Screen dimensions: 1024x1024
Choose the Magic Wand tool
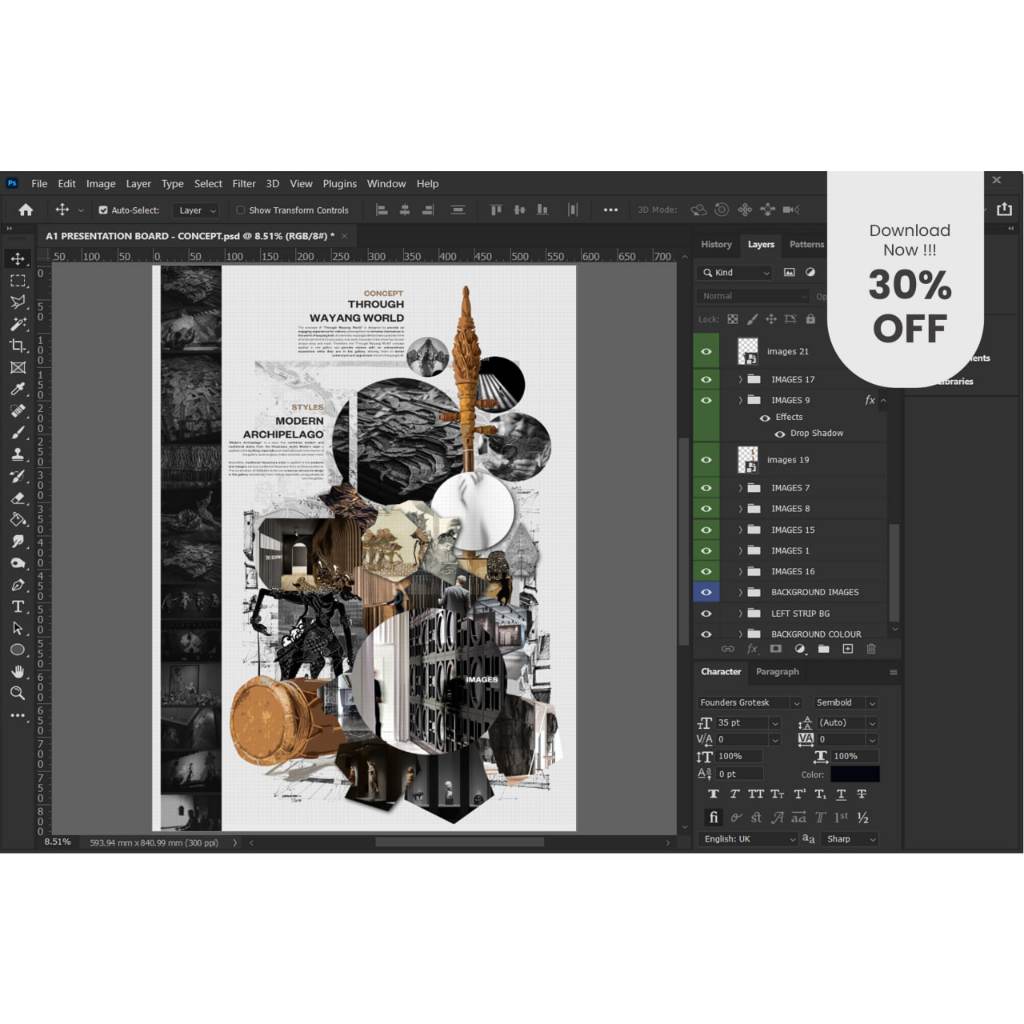[x=18, y=324]
